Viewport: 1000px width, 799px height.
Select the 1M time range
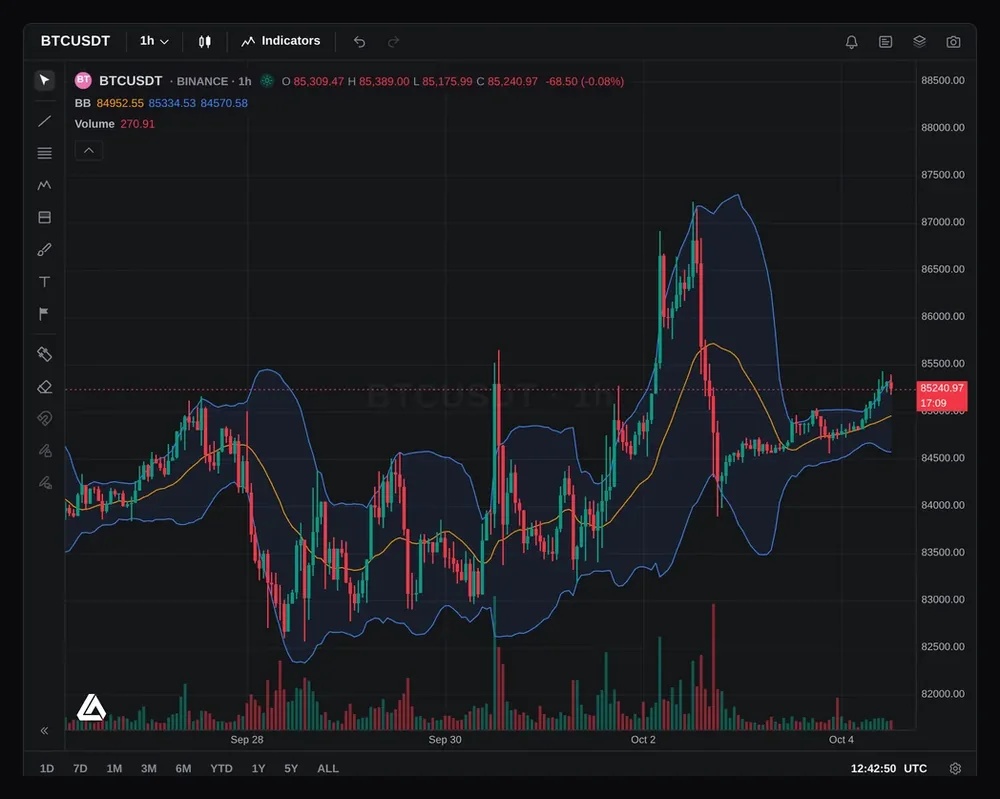pos(114,768)
